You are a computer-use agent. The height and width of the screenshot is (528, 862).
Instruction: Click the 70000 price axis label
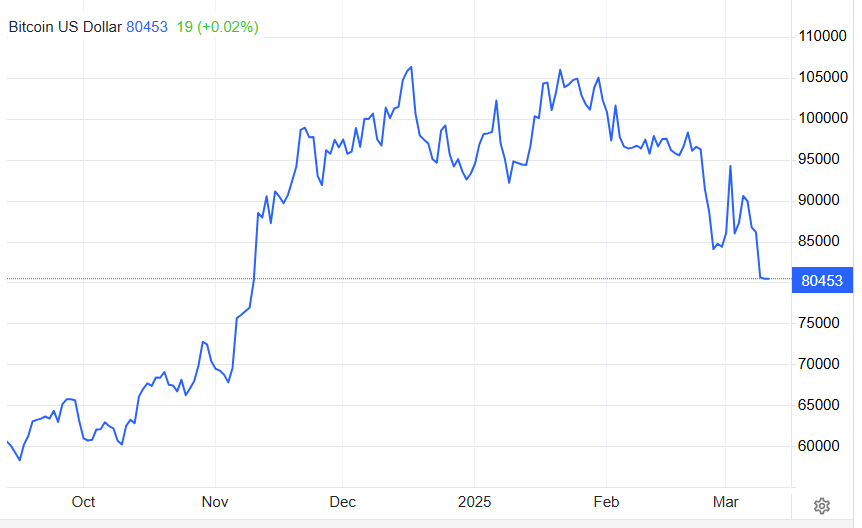click(819, 364)
